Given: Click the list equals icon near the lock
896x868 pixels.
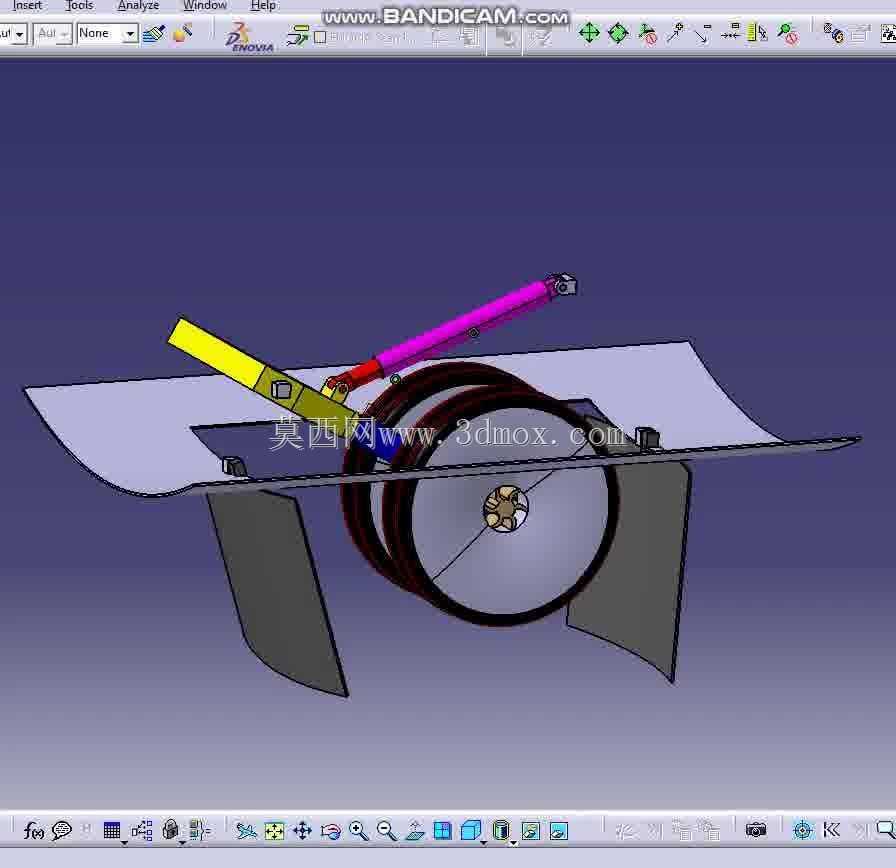Looking at the screenshot, I should pos(199,830).
